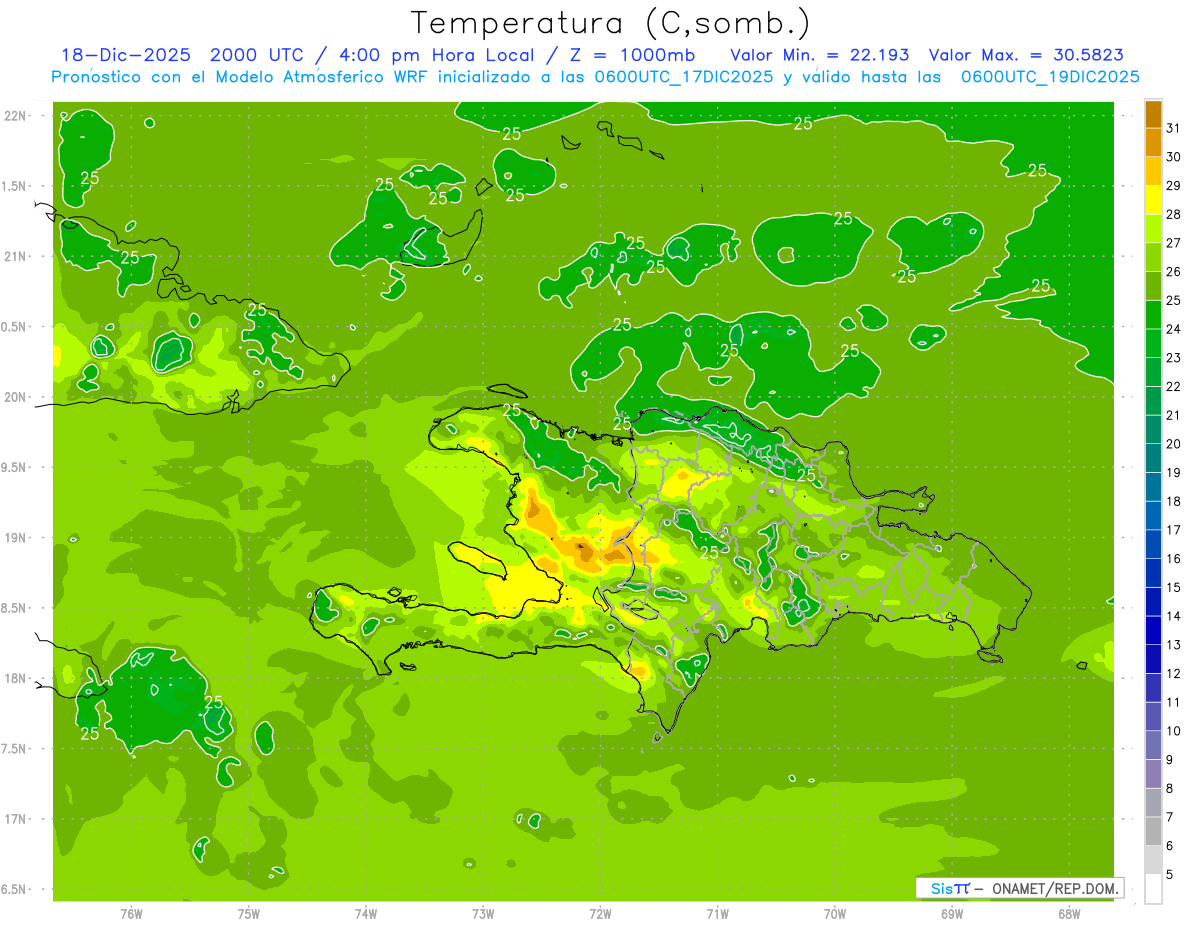
Task: Click the '20' colorbar value label
Action: point(1173,444)
